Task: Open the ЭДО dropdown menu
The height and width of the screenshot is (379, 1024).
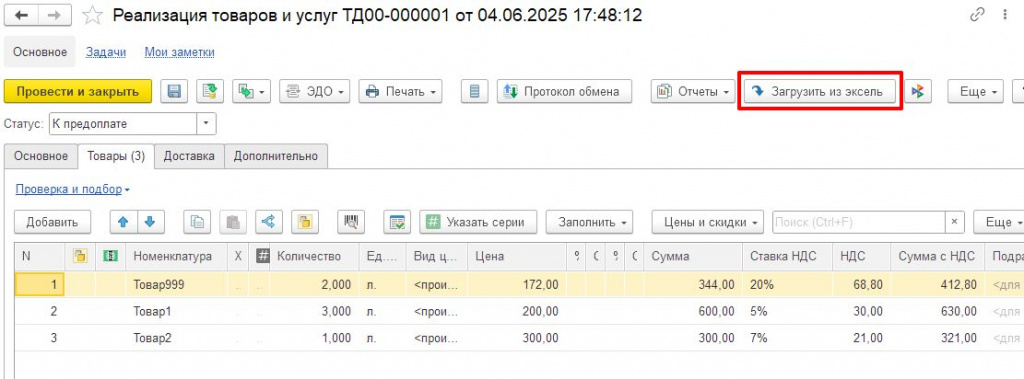Action: (314, 91)
